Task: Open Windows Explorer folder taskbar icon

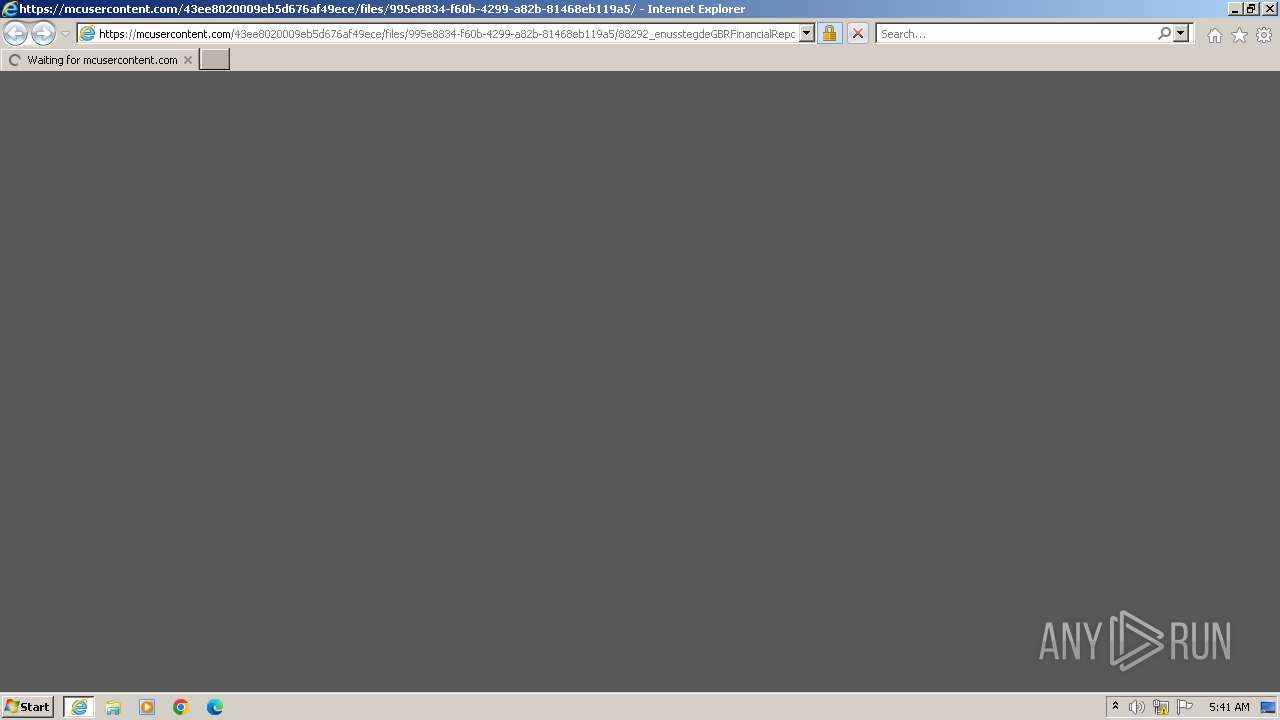Action: 113,707
